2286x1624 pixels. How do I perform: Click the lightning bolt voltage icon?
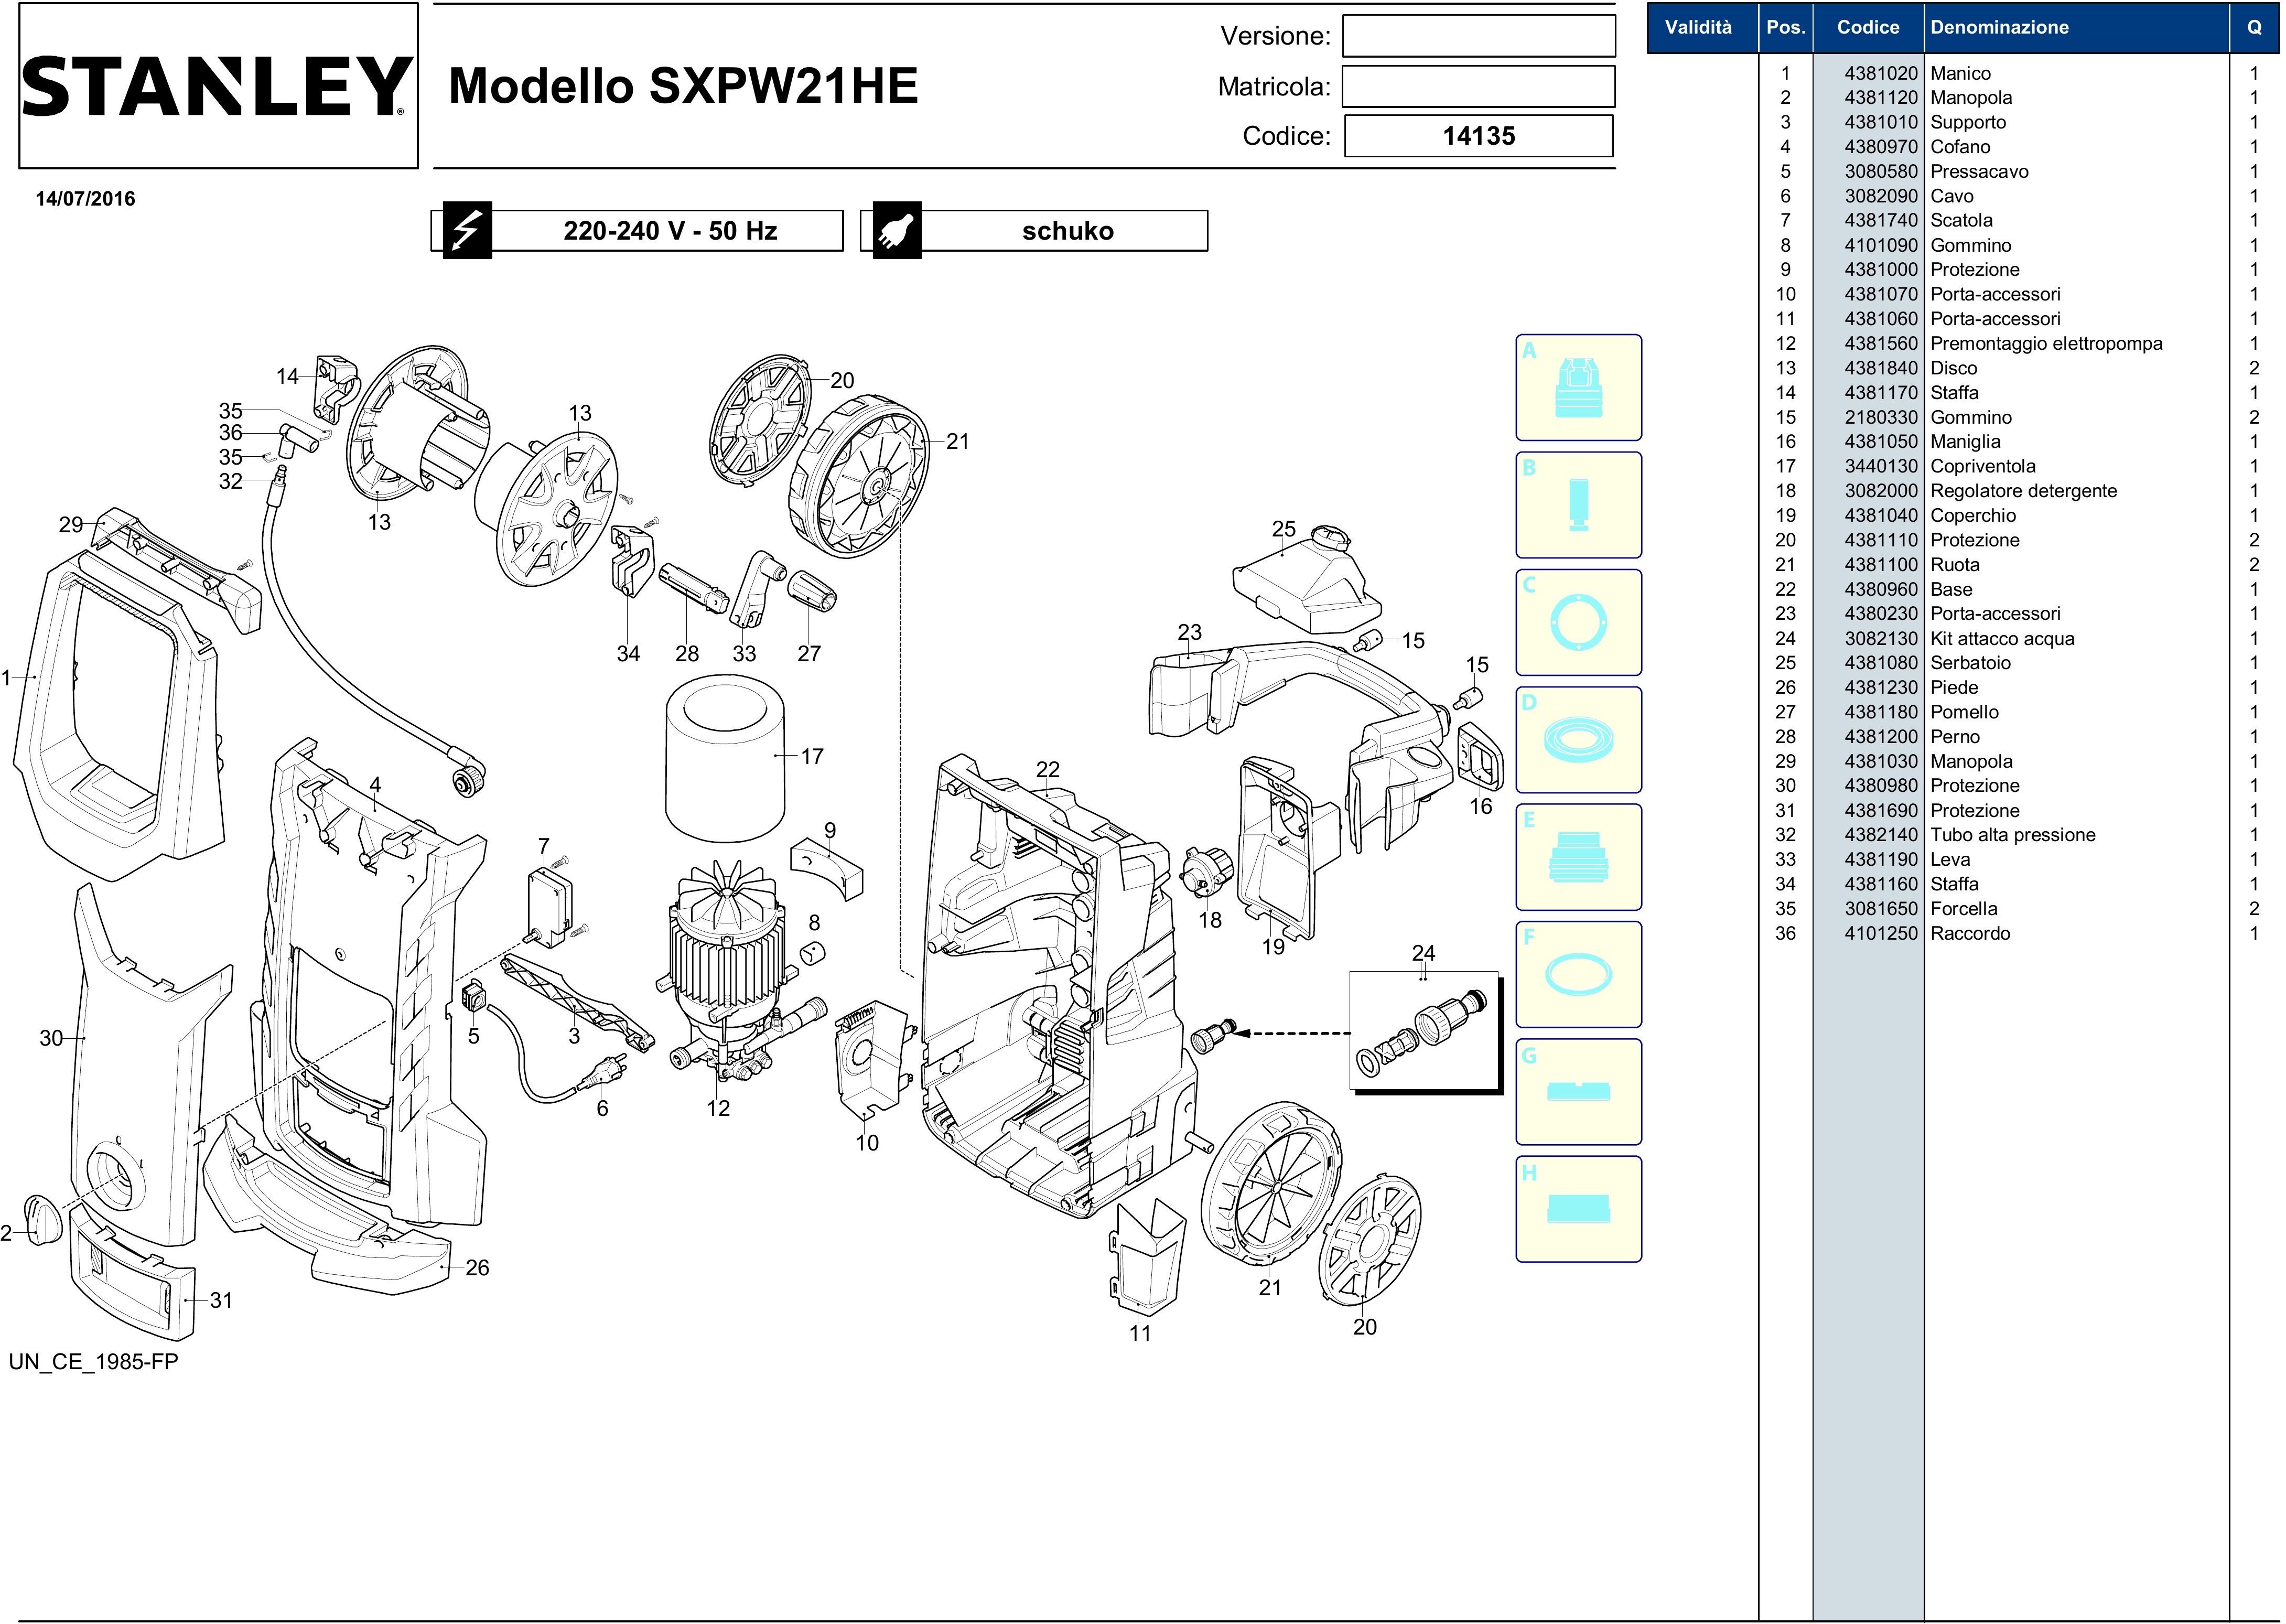coord(467,231)
